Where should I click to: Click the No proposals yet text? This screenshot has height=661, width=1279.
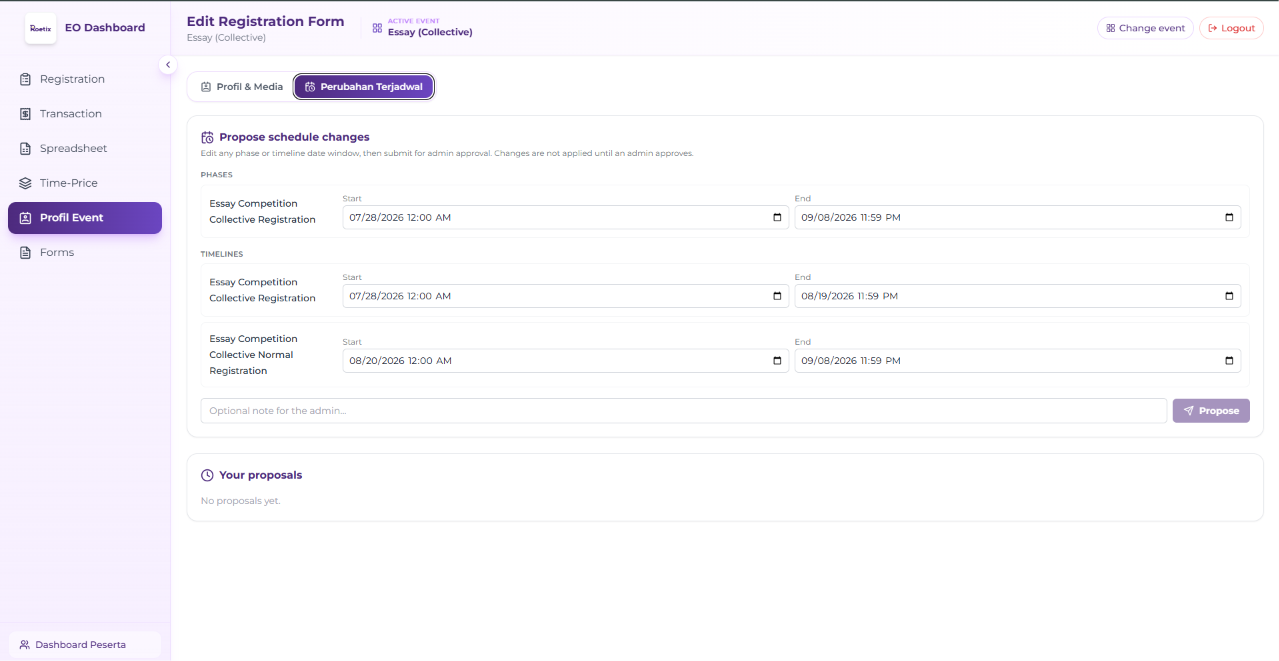click(x=240, y=501)
